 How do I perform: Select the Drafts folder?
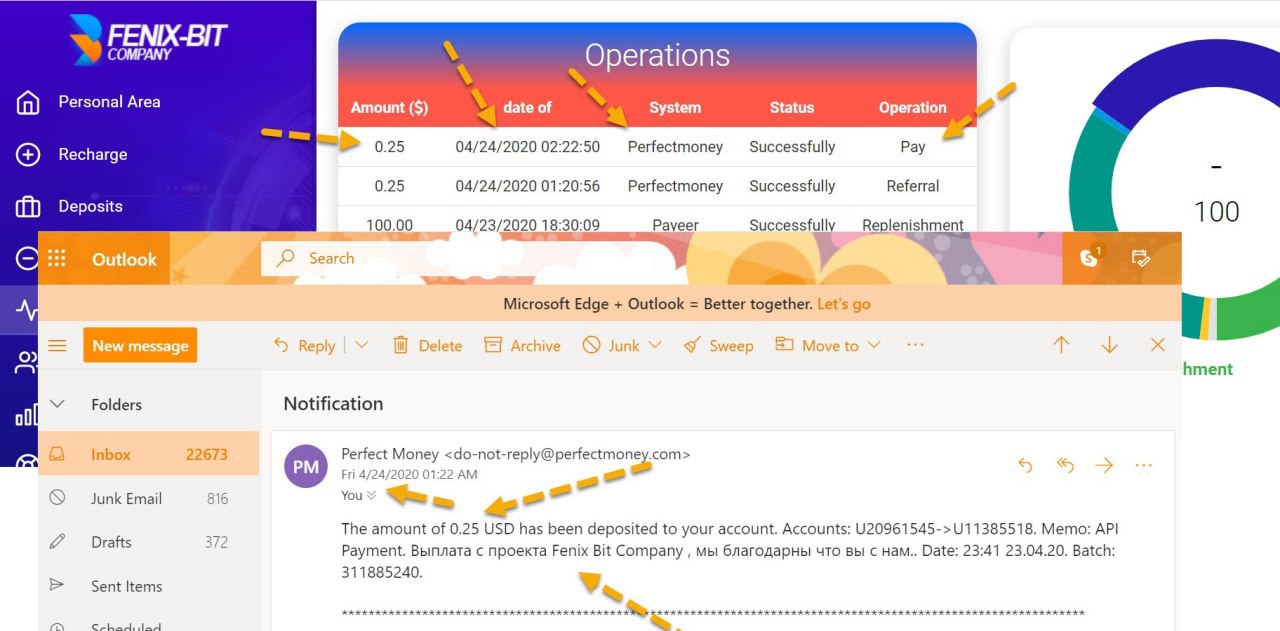(x=148, y=542)
